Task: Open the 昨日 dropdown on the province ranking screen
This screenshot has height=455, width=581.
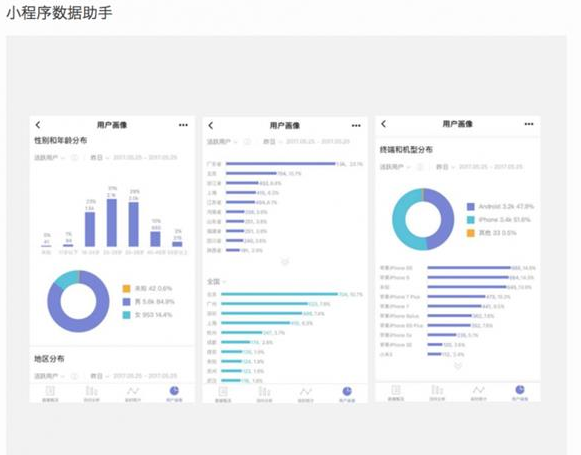Action: pyautogui.click(x=272, y=142)
